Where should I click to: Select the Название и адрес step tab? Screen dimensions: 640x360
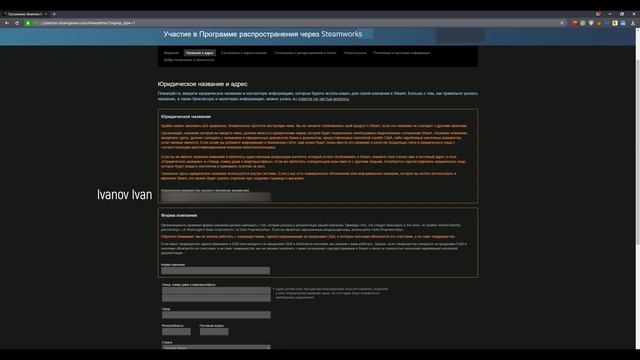click(x=200, y=53)
